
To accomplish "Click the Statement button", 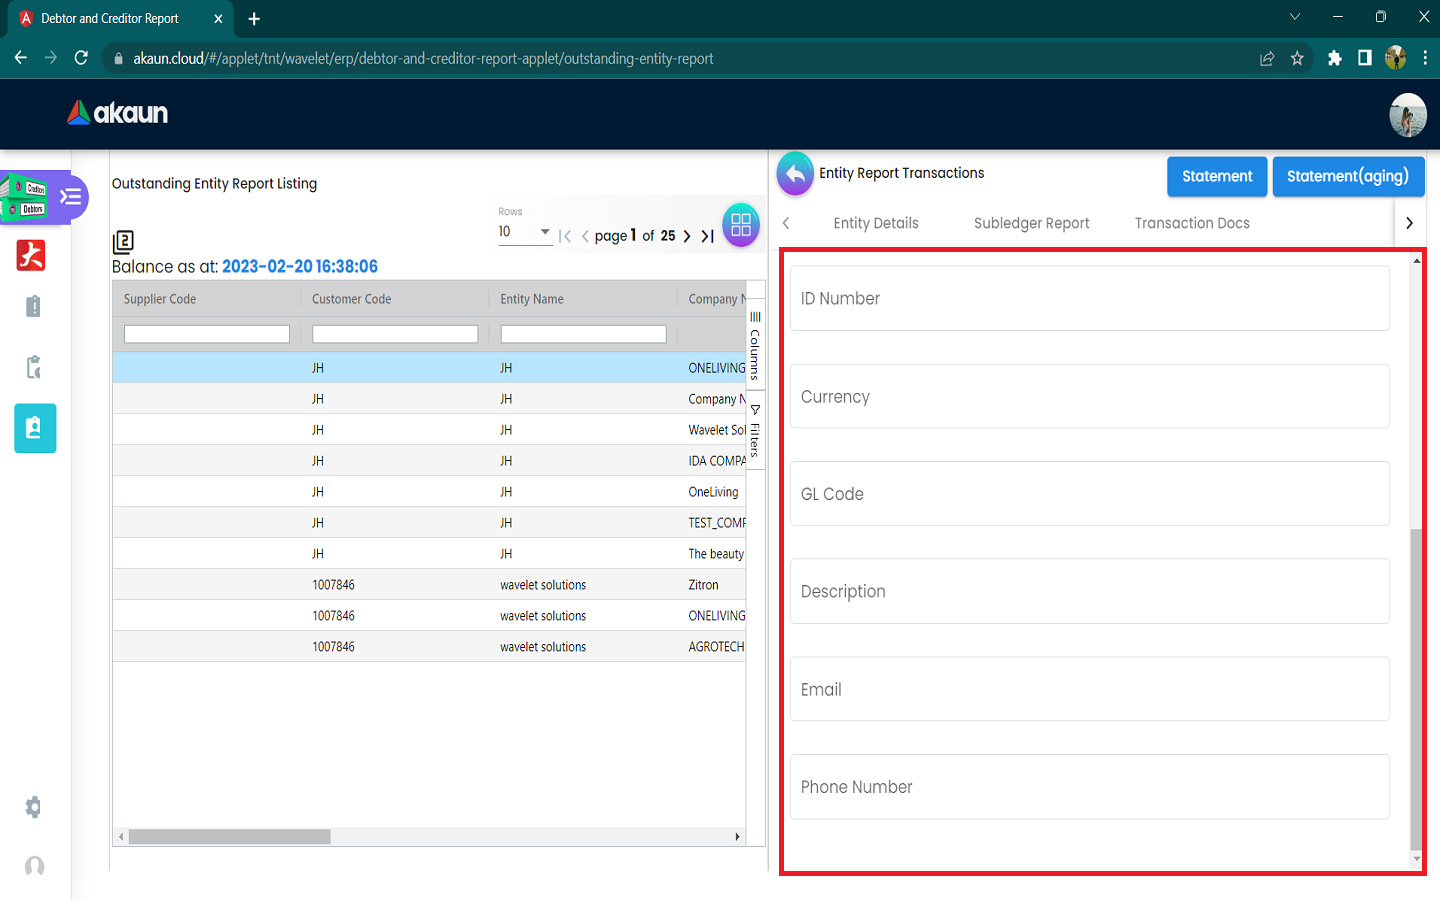I will tap(1216, 176).
